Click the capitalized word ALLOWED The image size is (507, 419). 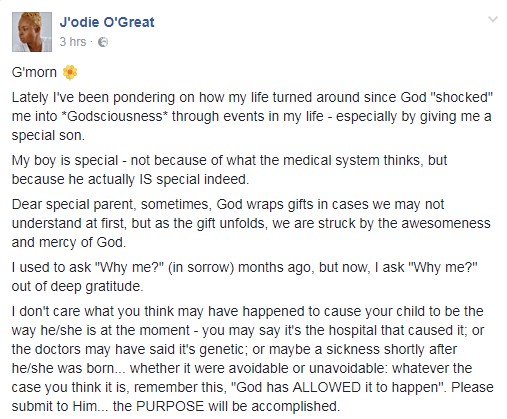coord(327,387)
